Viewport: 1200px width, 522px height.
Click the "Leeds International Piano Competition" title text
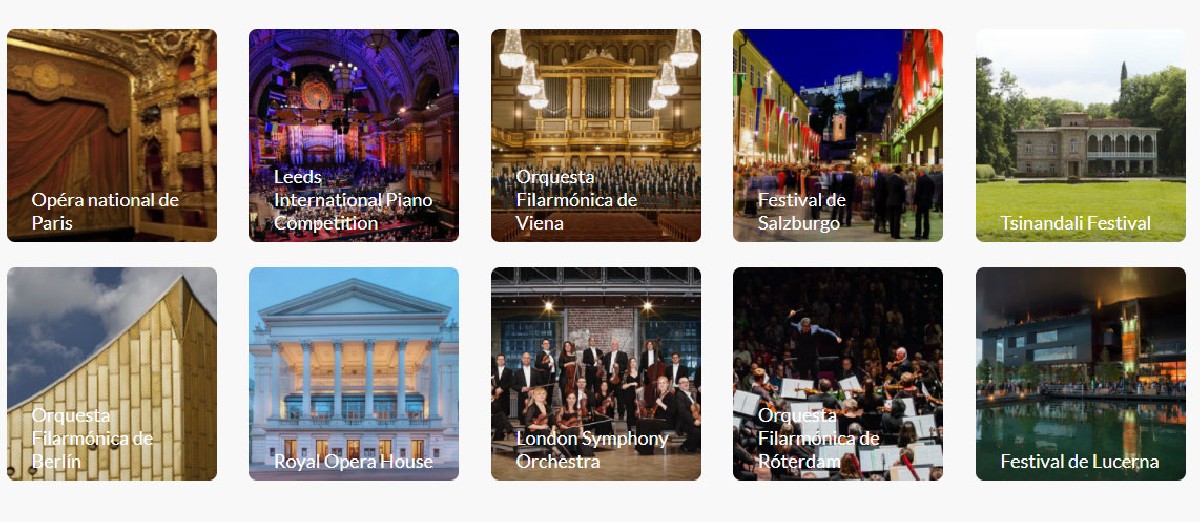(x=353, y=200)
